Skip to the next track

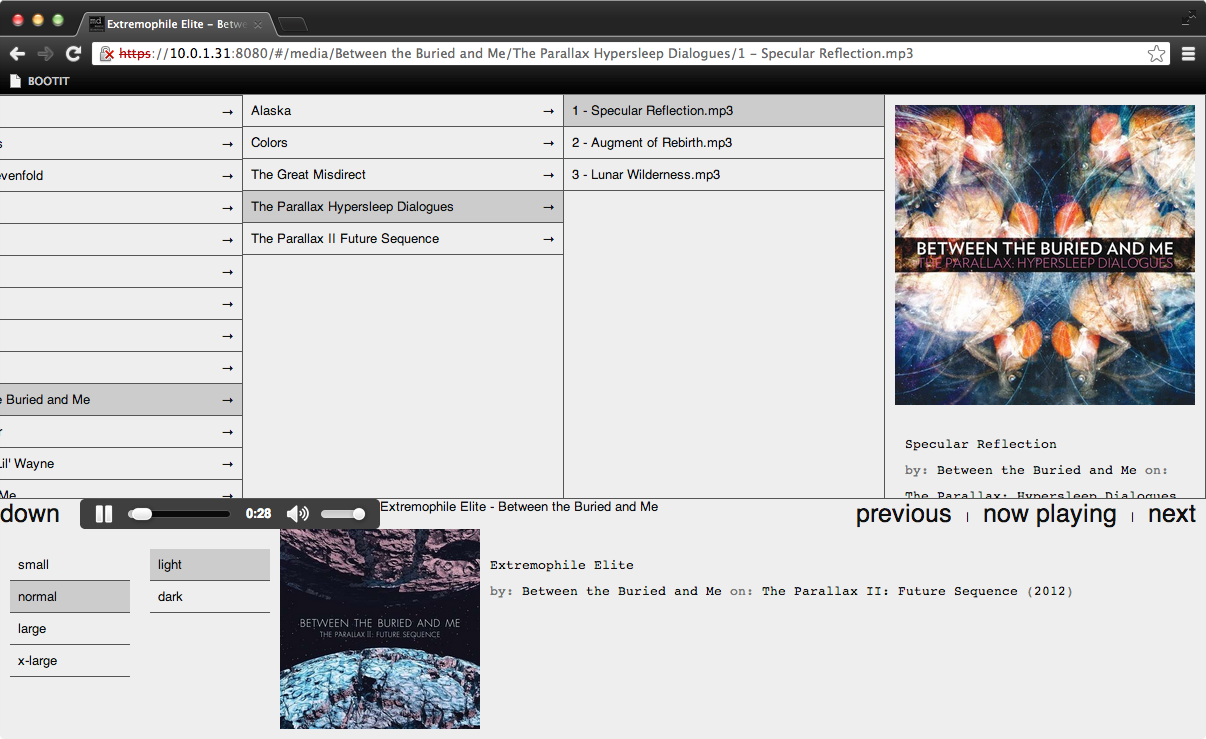pos(1172,514)
